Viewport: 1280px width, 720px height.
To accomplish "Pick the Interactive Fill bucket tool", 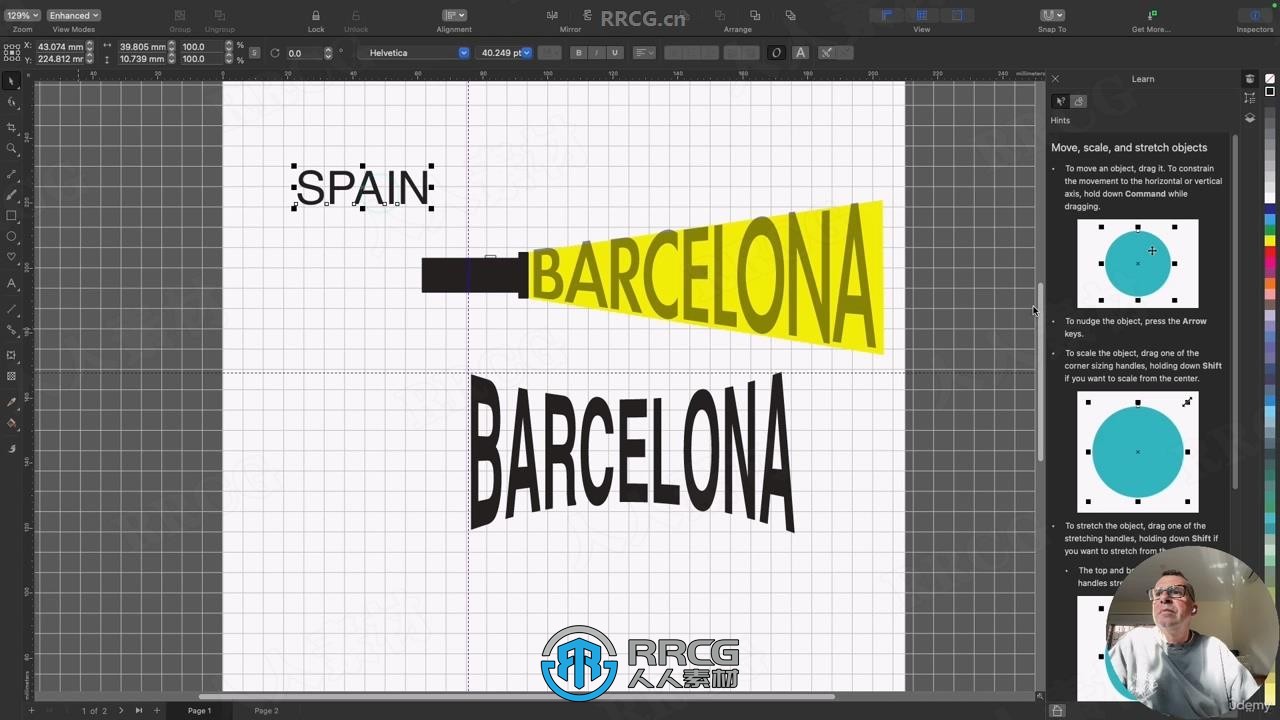I will 12,423.
